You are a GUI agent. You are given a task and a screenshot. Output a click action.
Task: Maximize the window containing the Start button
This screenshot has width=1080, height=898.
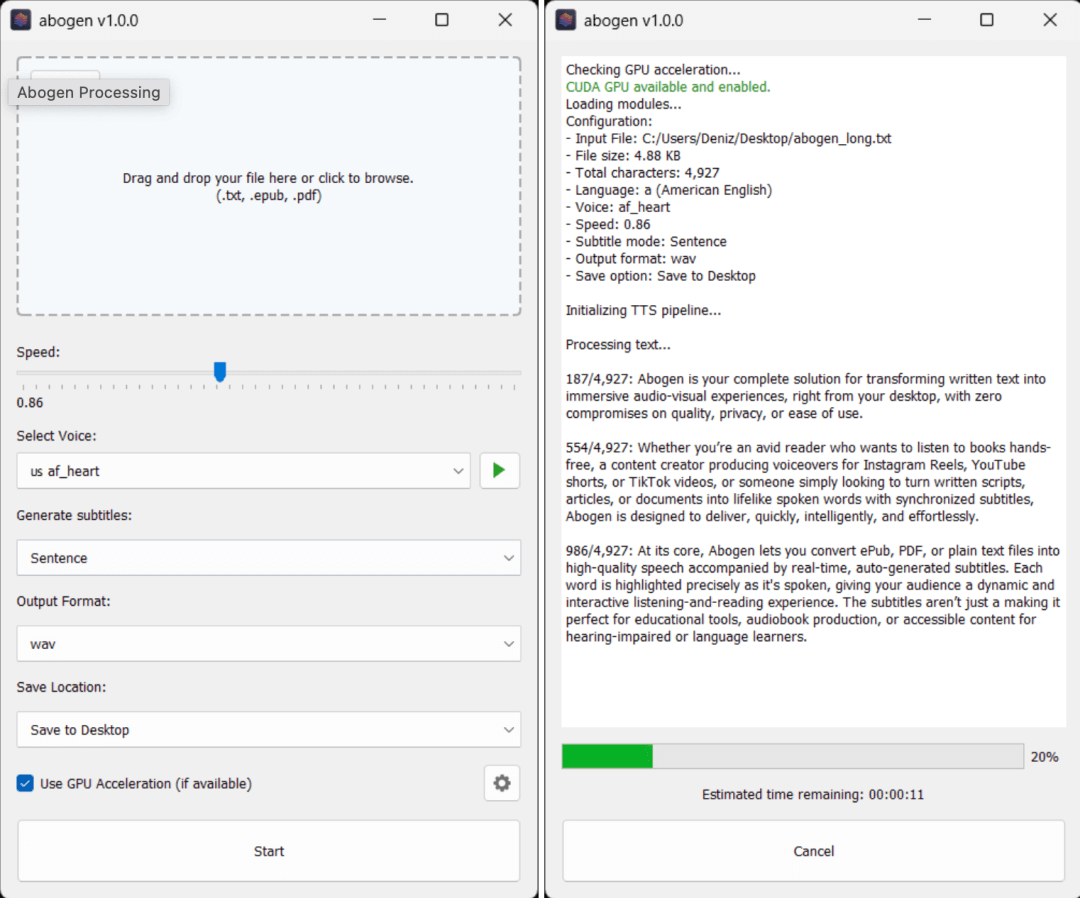442,20
